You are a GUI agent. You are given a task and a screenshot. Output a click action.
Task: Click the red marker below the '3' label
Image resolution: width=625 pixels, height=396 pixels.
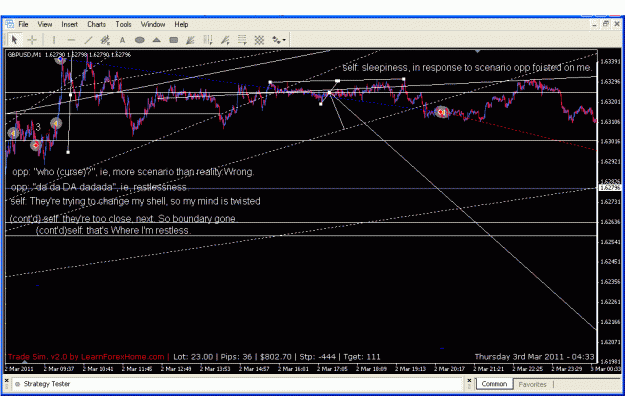pyautogui.click(x=36, y=145)
